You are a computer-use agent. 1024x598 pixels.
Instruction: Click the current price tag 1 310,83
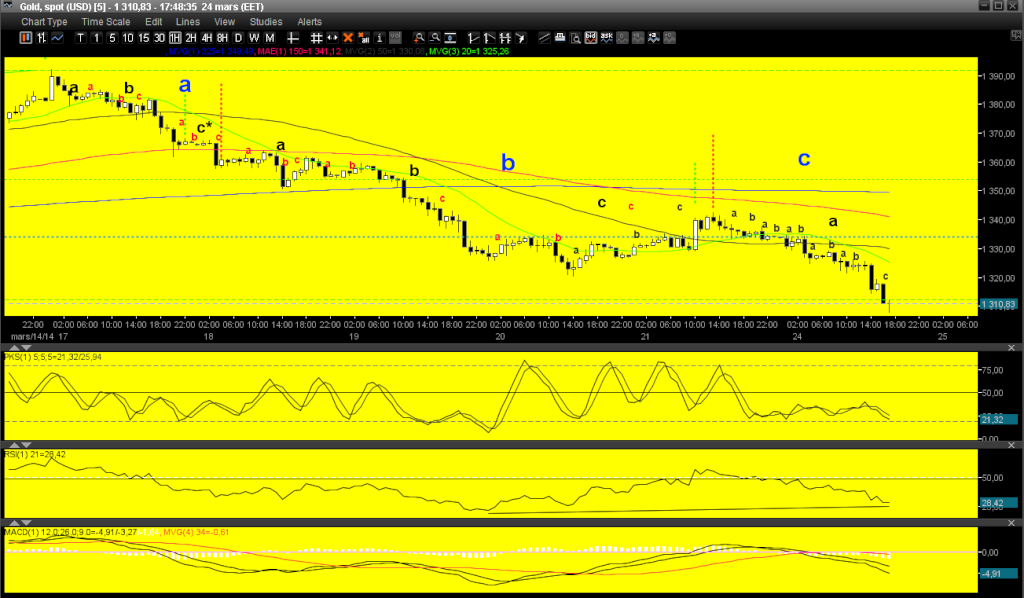pos(999,304)
